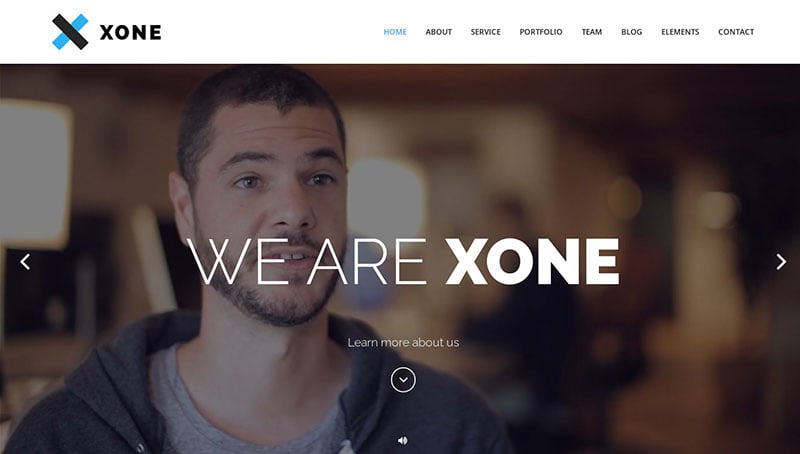Click the XONE X-shaped logo icon
The image size is (800, 454).
click(70, 32)
